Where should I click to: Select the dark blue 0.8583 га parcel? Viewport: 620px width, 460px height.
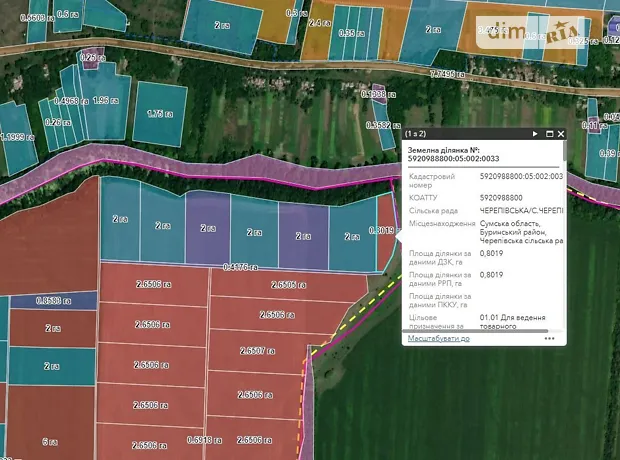click(52, 300)
